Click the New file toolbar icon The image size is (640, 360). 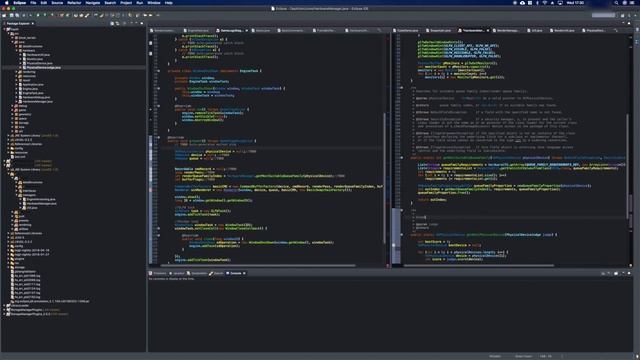pyautogui.click(x=4, y=15)
